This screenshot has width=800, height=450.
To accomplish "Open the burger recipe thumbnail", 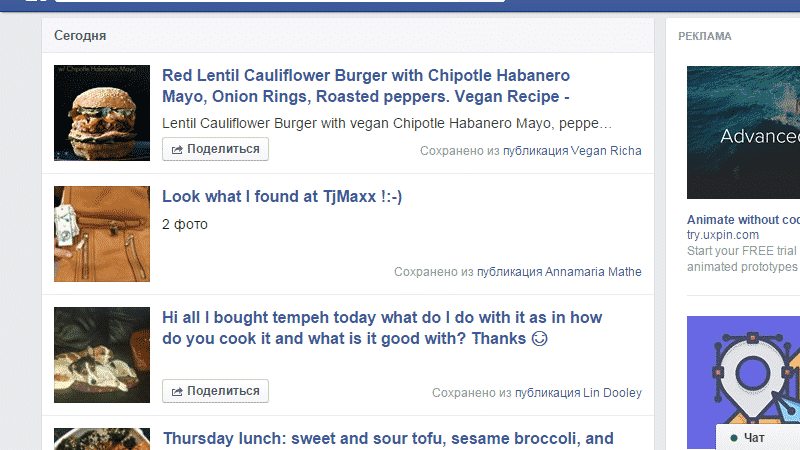I will coord(102,113).
